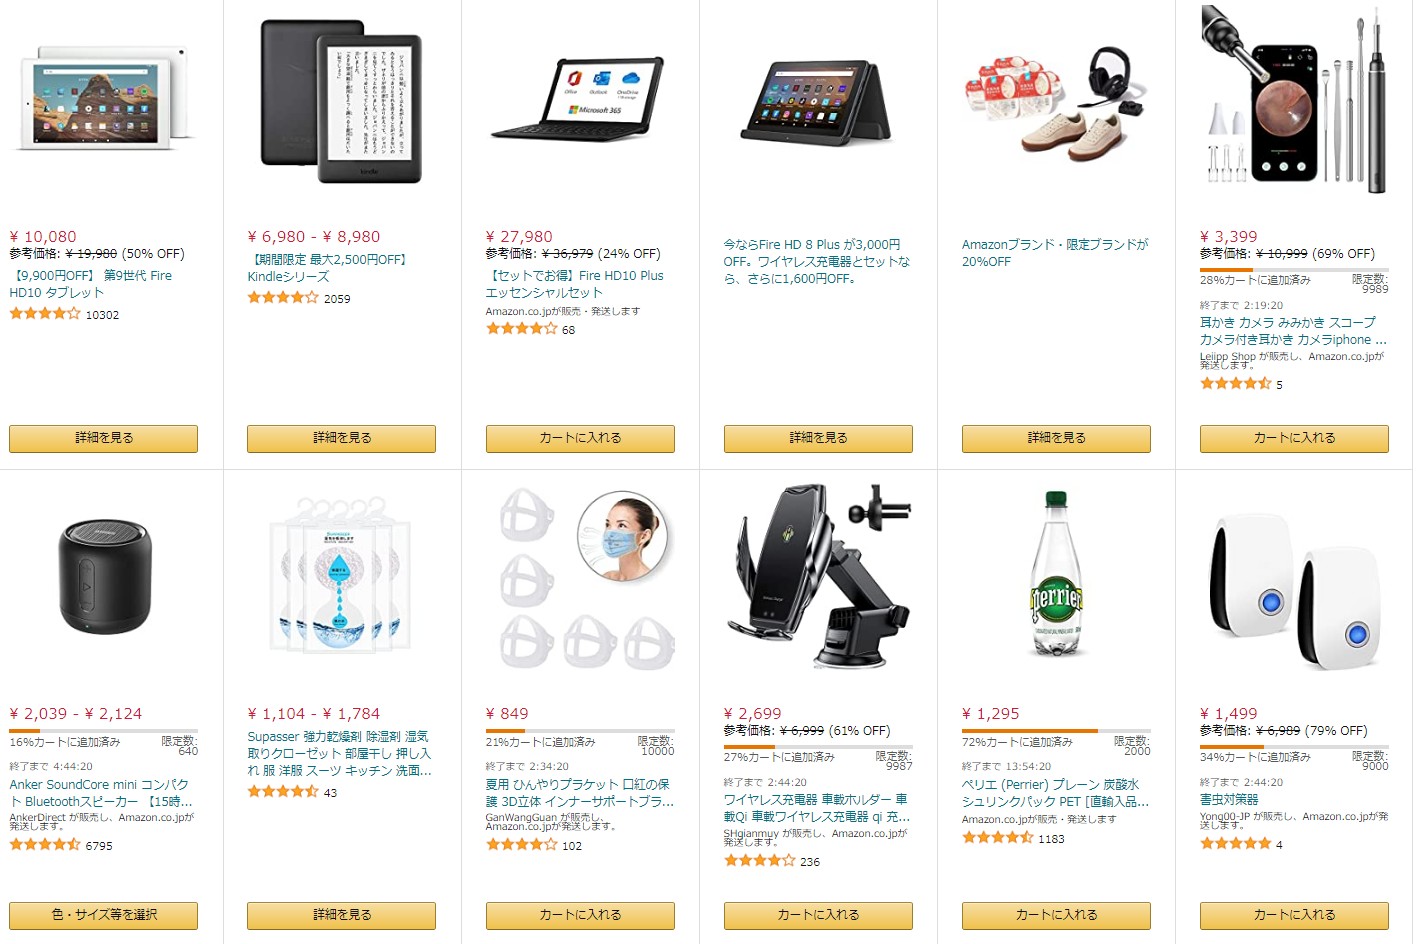This screenshot has height=944, width=1425.
Task: View the wireless car charger holder image
Action: [818, 576]
